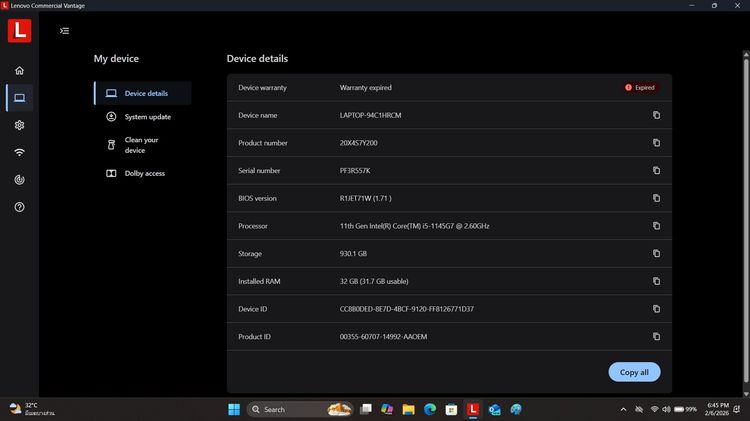Open System update in My device menu
Image resolution: width=750 pixels, height=421 pixels.
143,117
